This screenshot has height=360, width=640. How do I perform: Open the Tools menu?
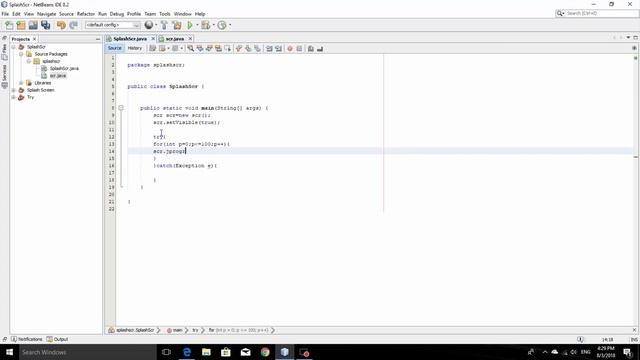coord(164,14)
